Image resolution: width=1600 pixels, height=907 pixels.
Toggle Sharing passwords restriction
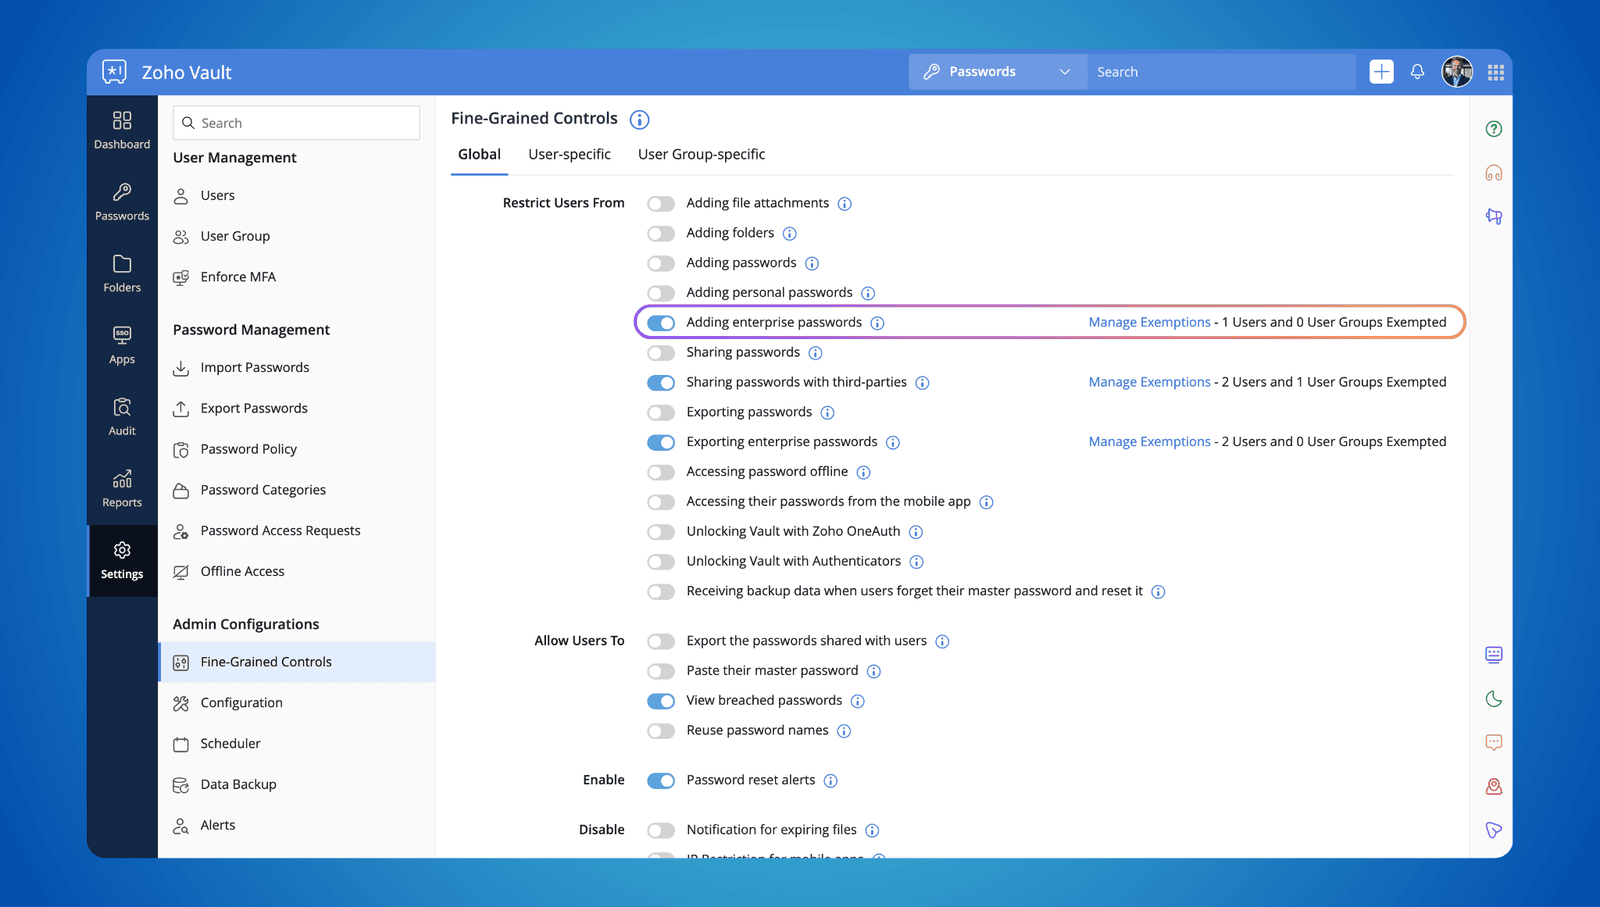coord(661,353)
